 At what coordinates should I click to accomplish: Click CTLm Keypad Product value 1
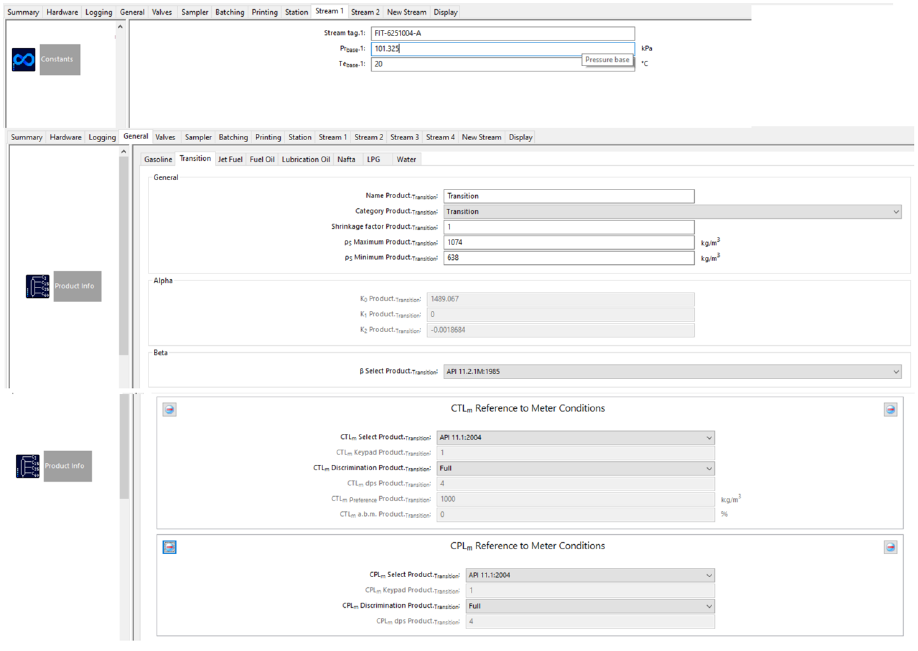click(x=576, y=453)
